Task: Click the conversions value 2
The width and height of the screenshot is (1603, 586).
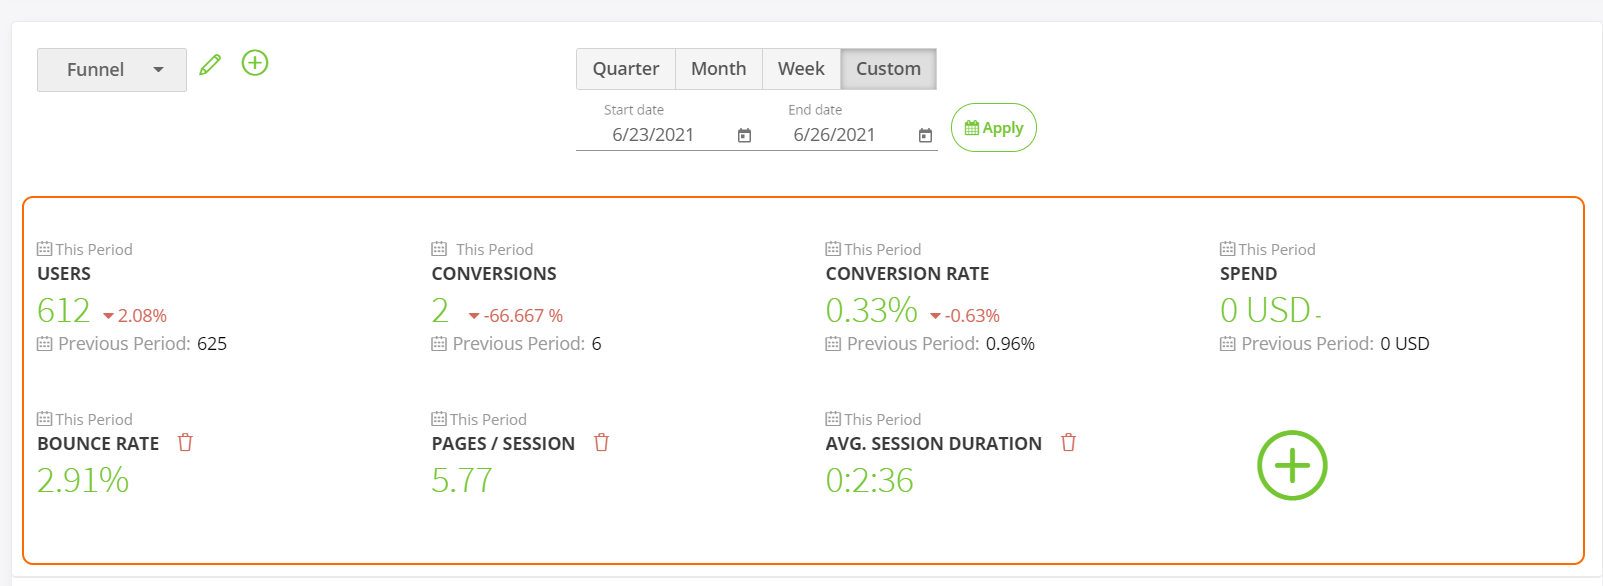Action: click(x=440, y=311)
